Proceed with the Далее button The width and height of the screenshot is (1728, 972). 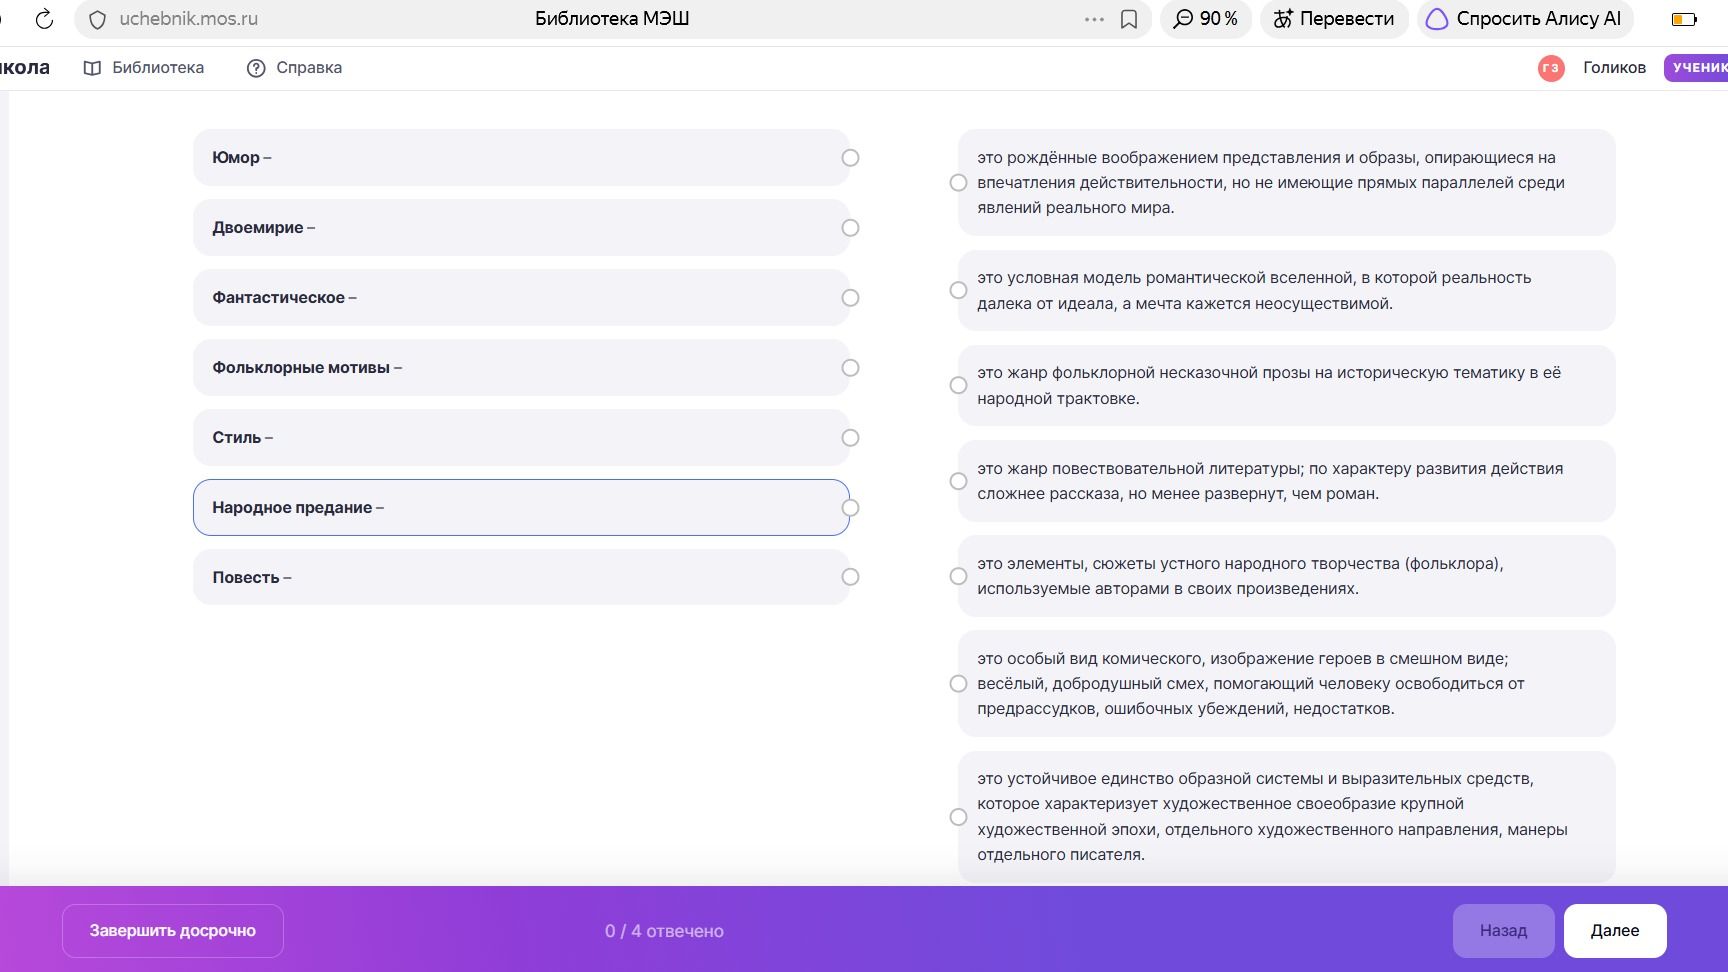pyautogui.click(x=1615, y=931)
